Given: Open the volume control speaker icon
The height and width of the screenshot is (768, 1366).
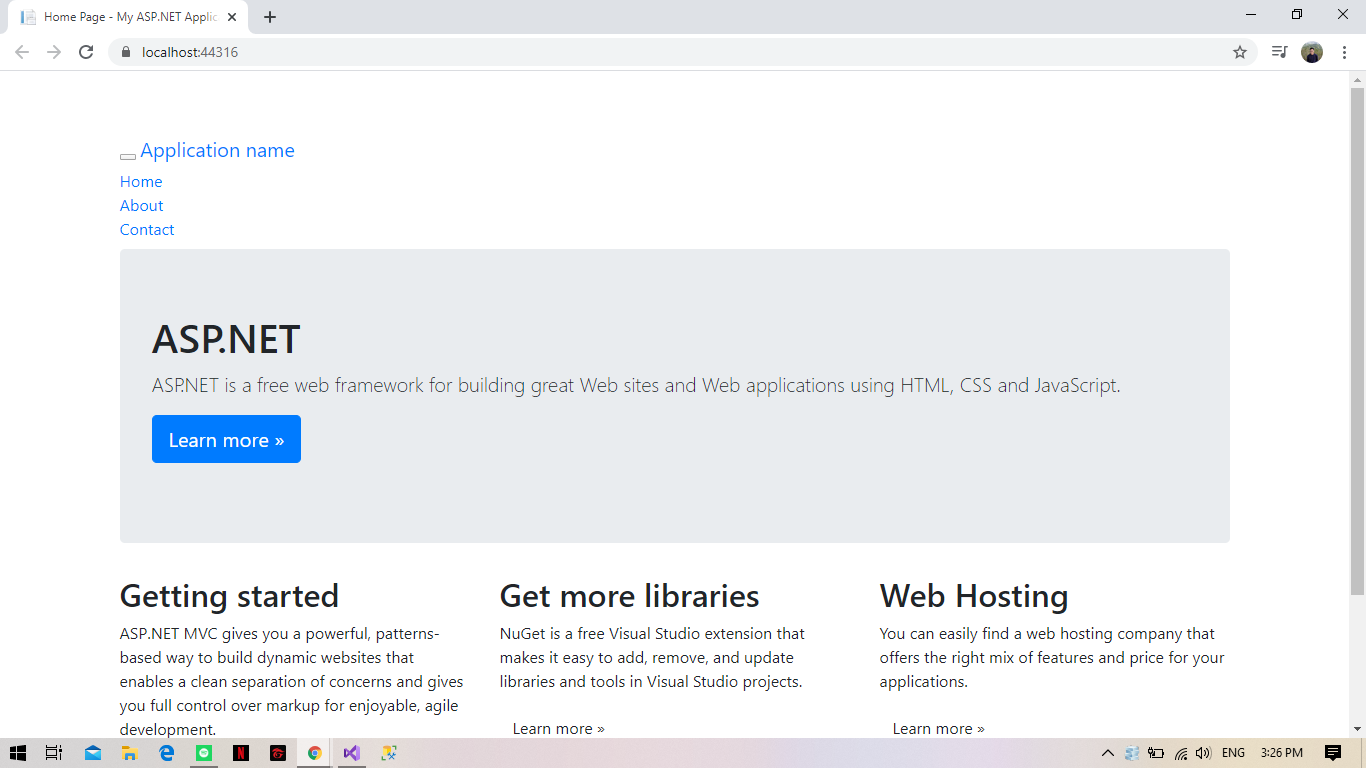Looking at the screenshot, I should (1203, 753).
